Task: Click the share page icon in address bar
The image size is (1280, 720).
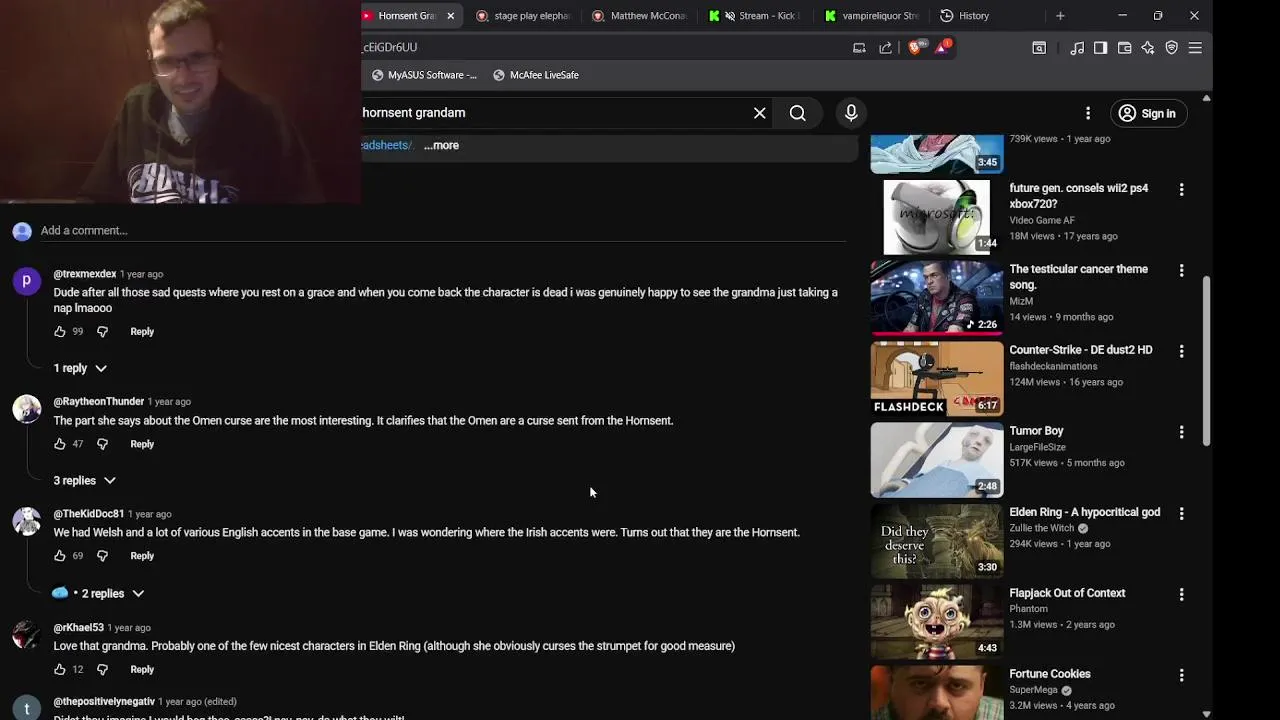Action: pyautogui.click(x=885, y=47)
